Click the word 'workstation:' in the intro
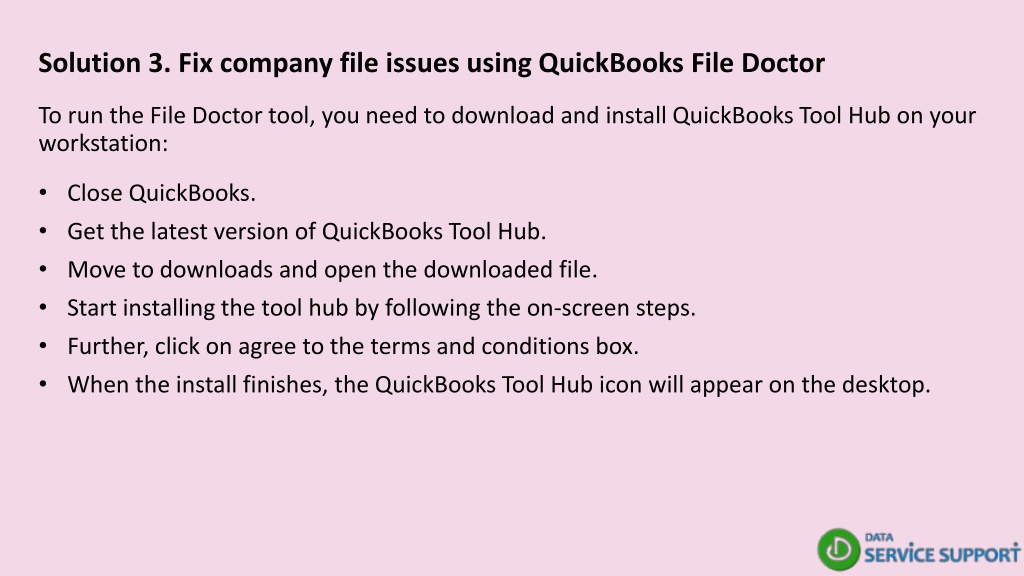1024x576 pixels. [103, 142]
